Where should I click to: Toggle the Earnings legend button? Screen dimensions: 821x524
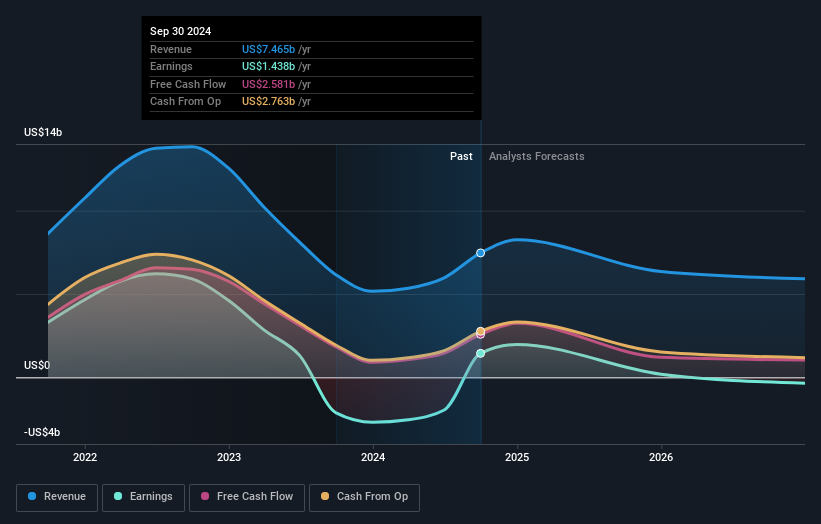pyautogui.click(x=143, y=497)
